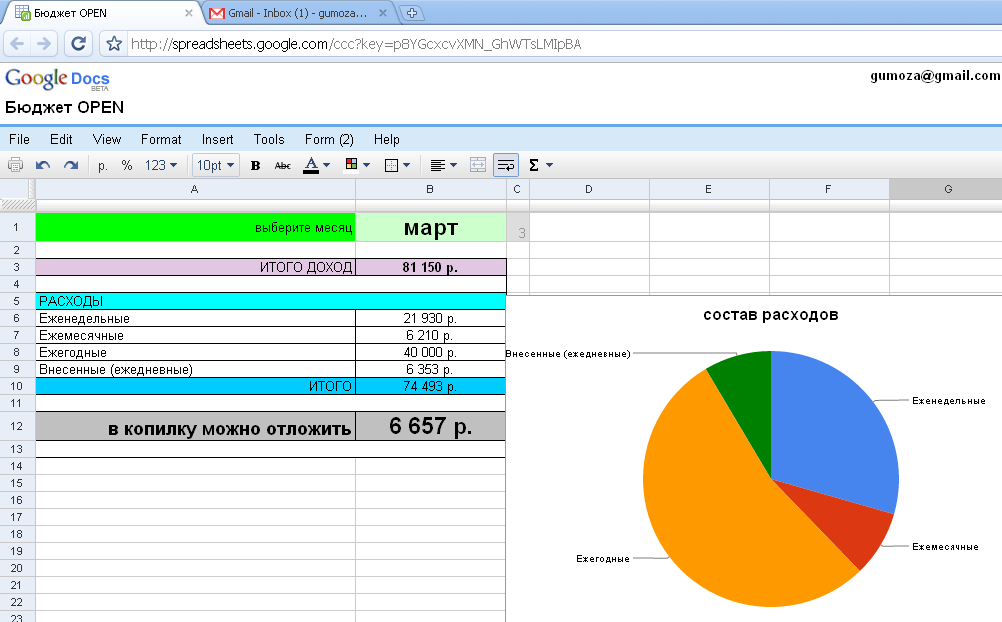Select the month cell containing март
Screen dimensions: 1002x622
click(x=430, y=227)
